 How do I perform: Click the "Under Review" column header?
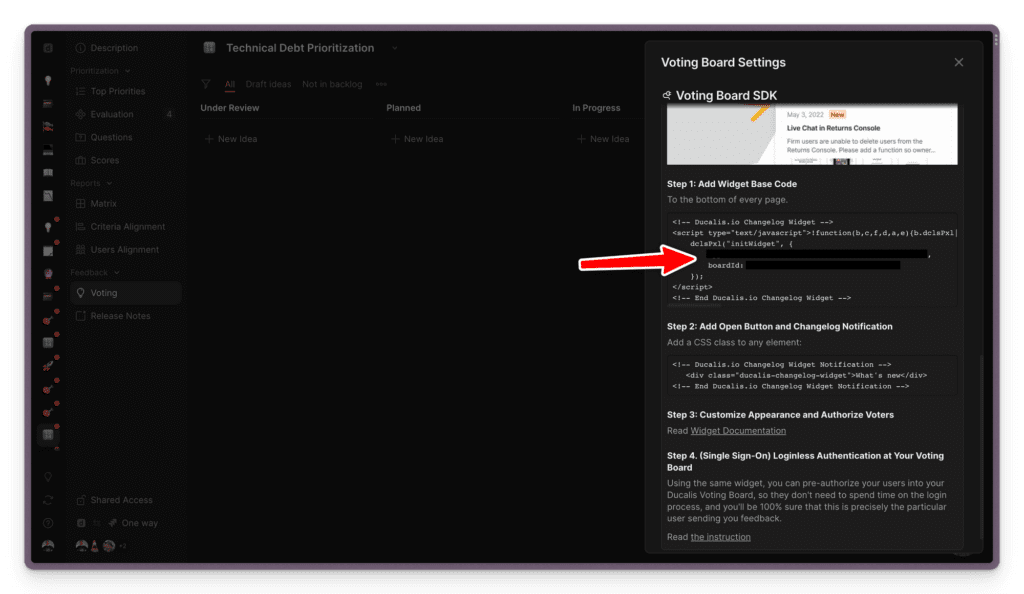[230, 108]
